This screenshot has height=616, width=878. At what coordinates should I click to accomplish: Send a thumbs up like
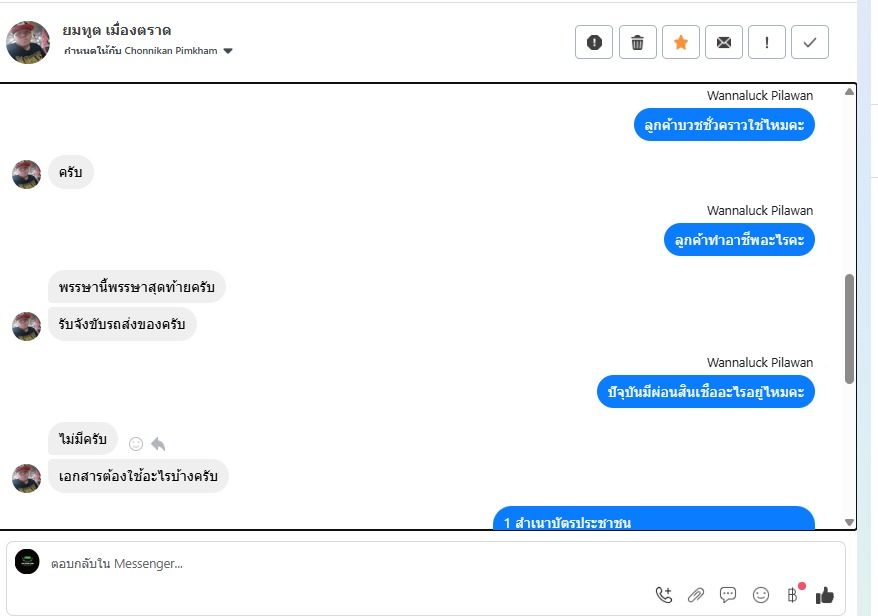(x=824, y=595)
